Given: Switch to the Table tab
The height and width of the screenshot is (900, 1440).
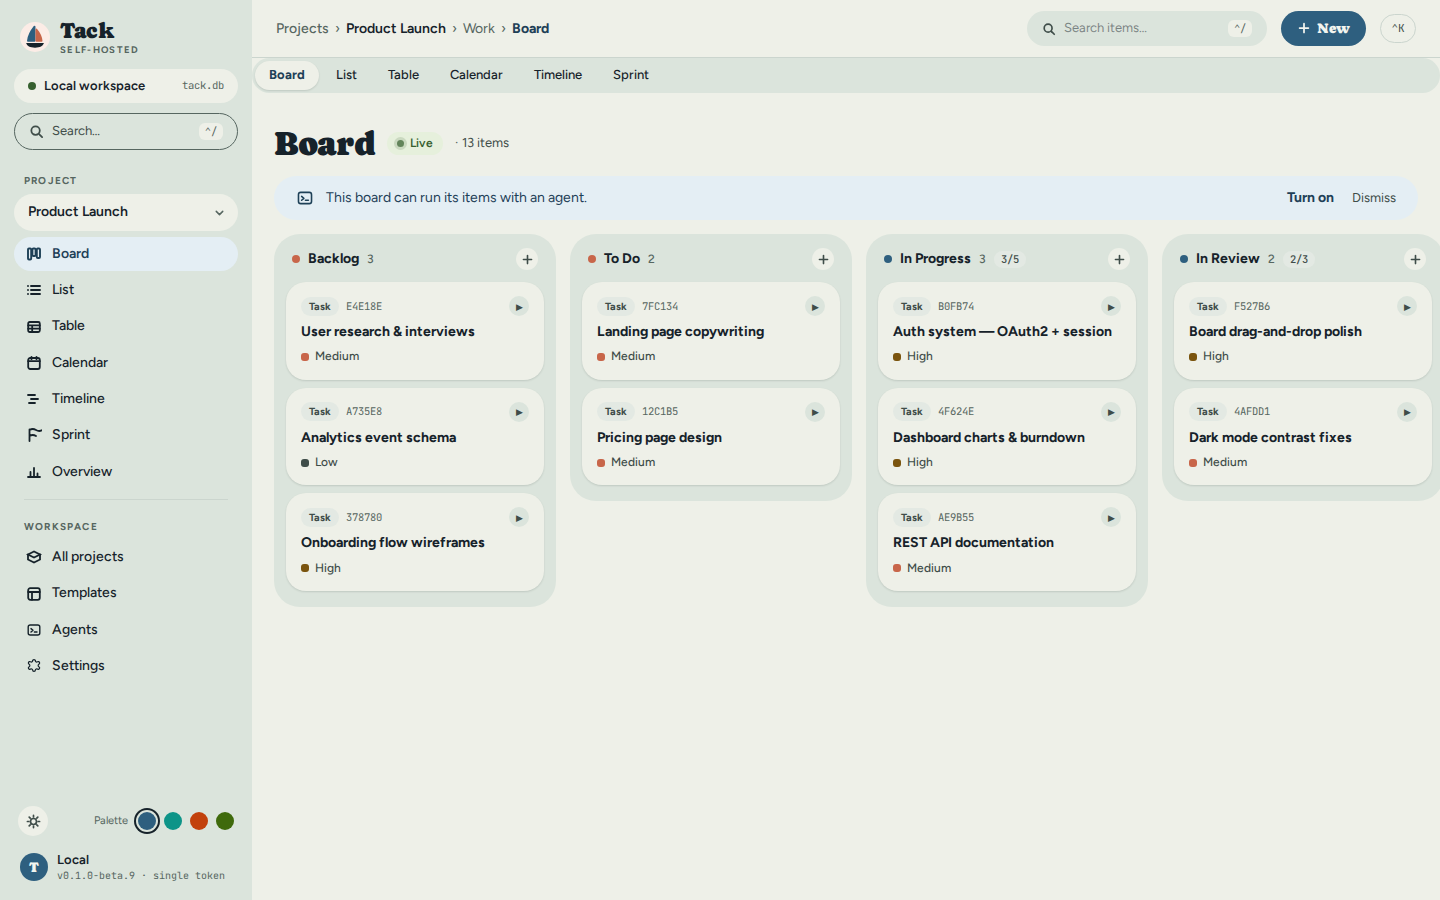Looking at the screenshot, I should click(x=403, y=75).
